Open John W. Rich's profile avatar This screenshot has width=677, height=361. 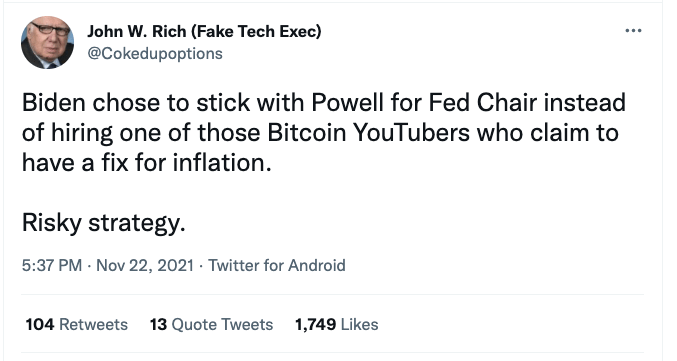[x=47, y=43]
